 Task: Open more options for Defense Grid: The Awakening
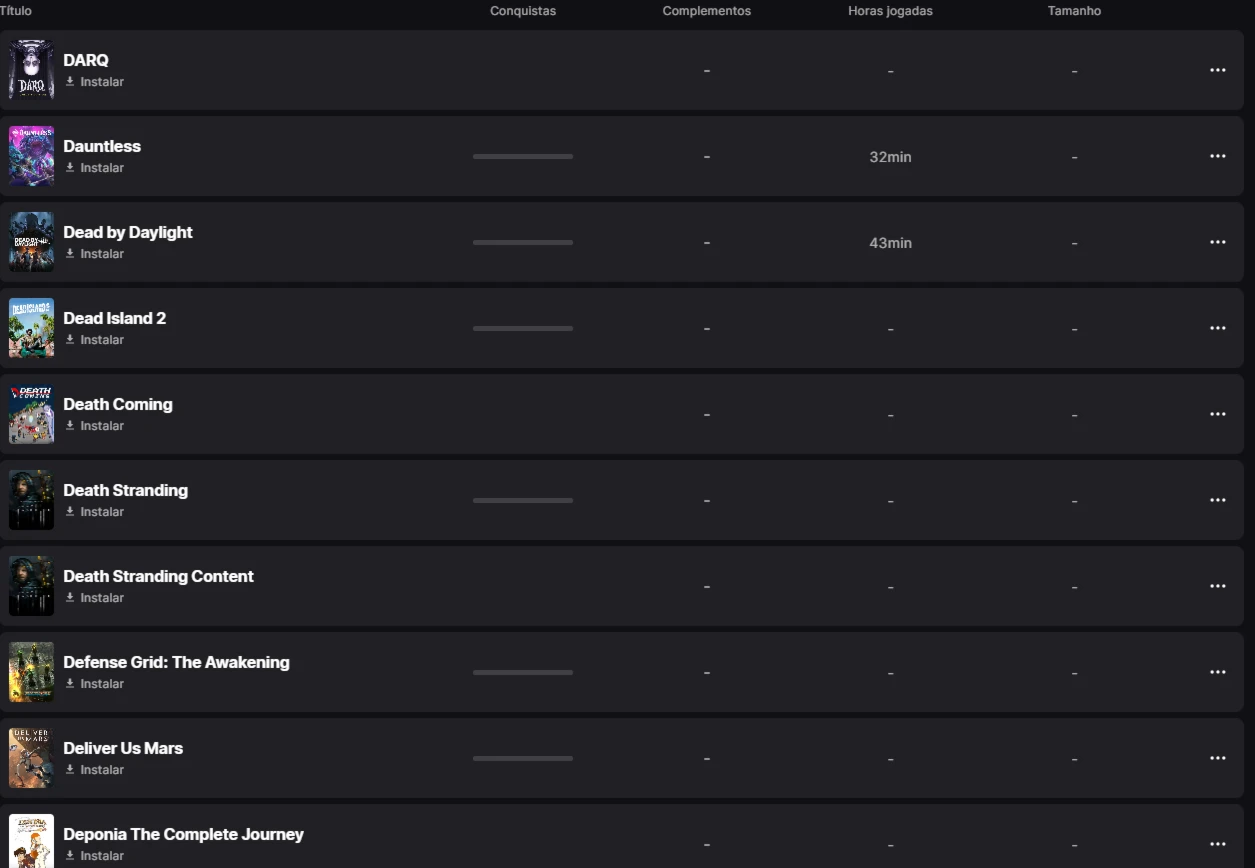(x=1217, y=672)
